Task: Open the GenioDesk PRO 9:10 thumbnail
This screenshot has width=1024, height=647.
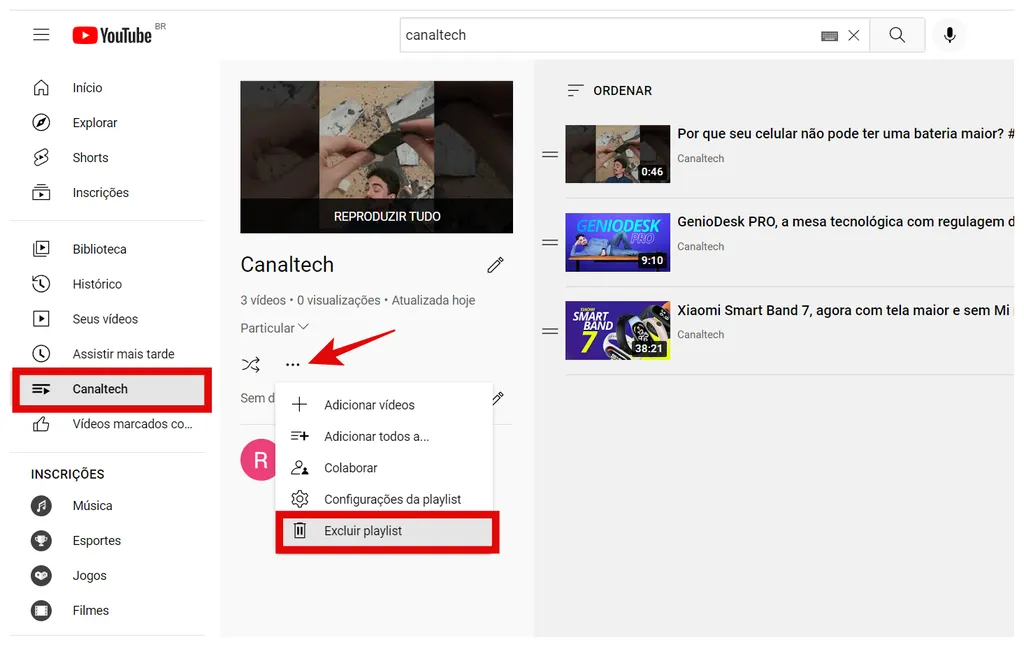Action: click(618, 242)
